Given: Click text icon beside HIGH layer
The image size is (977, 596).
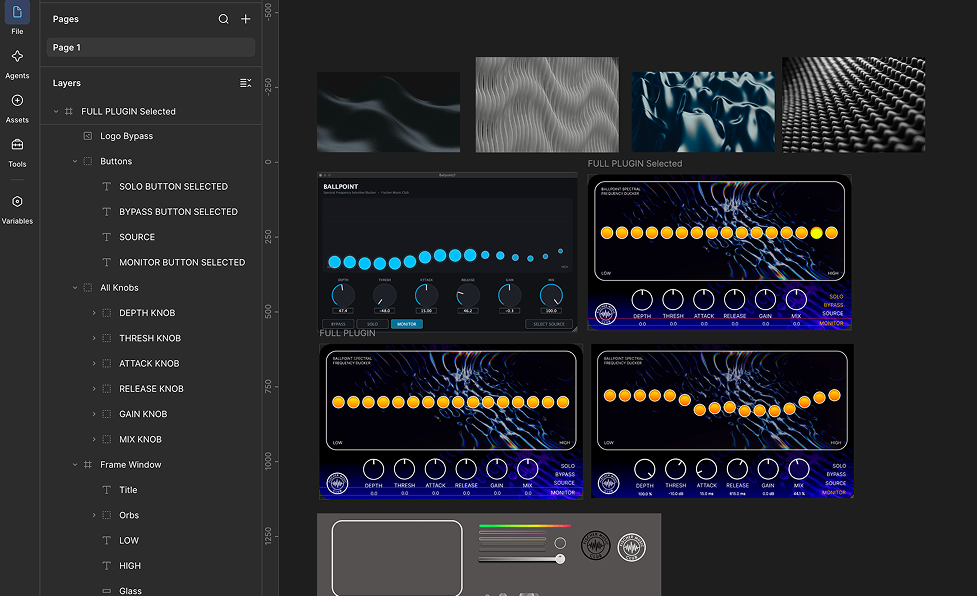Looking at the screenshot, I should [107, 566].
